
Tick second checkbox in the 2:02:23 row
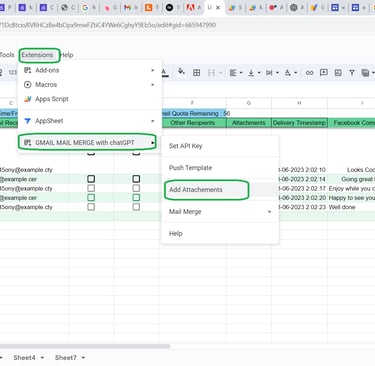(x=136, y=207)
